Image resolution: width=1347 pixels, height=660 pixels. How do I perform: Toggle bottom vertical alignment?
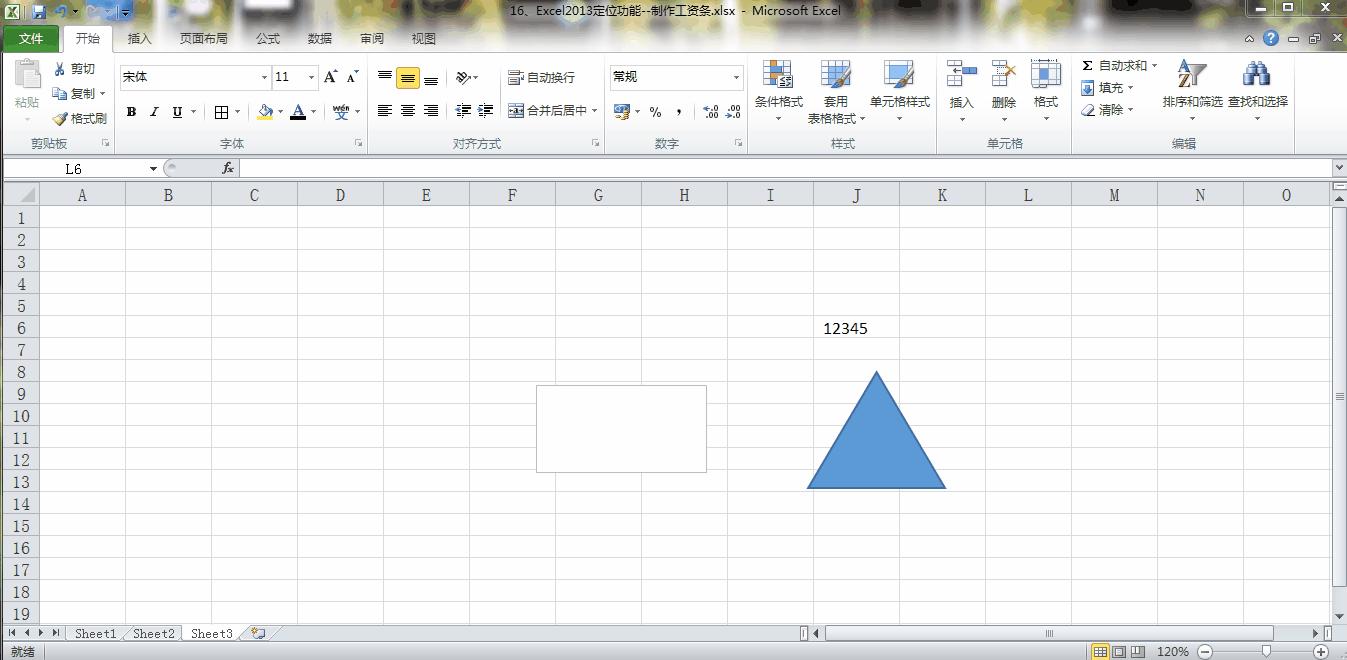[431, 79]
